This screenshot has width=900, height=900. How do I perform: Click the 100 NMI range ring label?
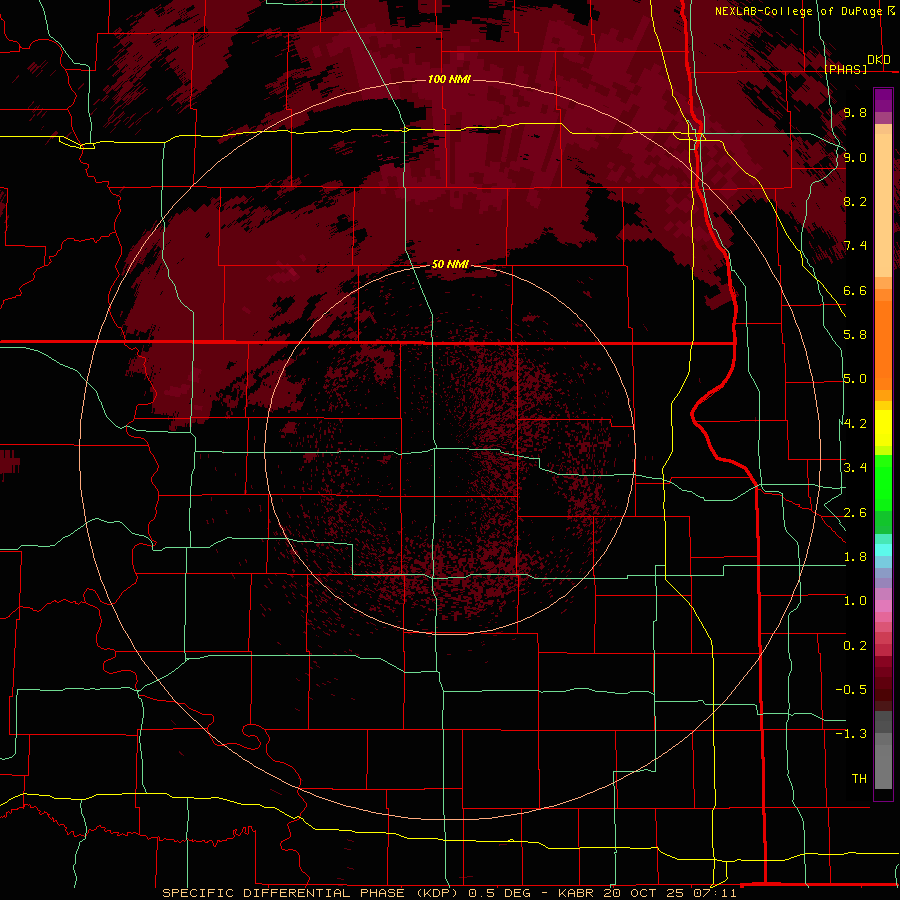pyautogui.click(x=449, y=79)
